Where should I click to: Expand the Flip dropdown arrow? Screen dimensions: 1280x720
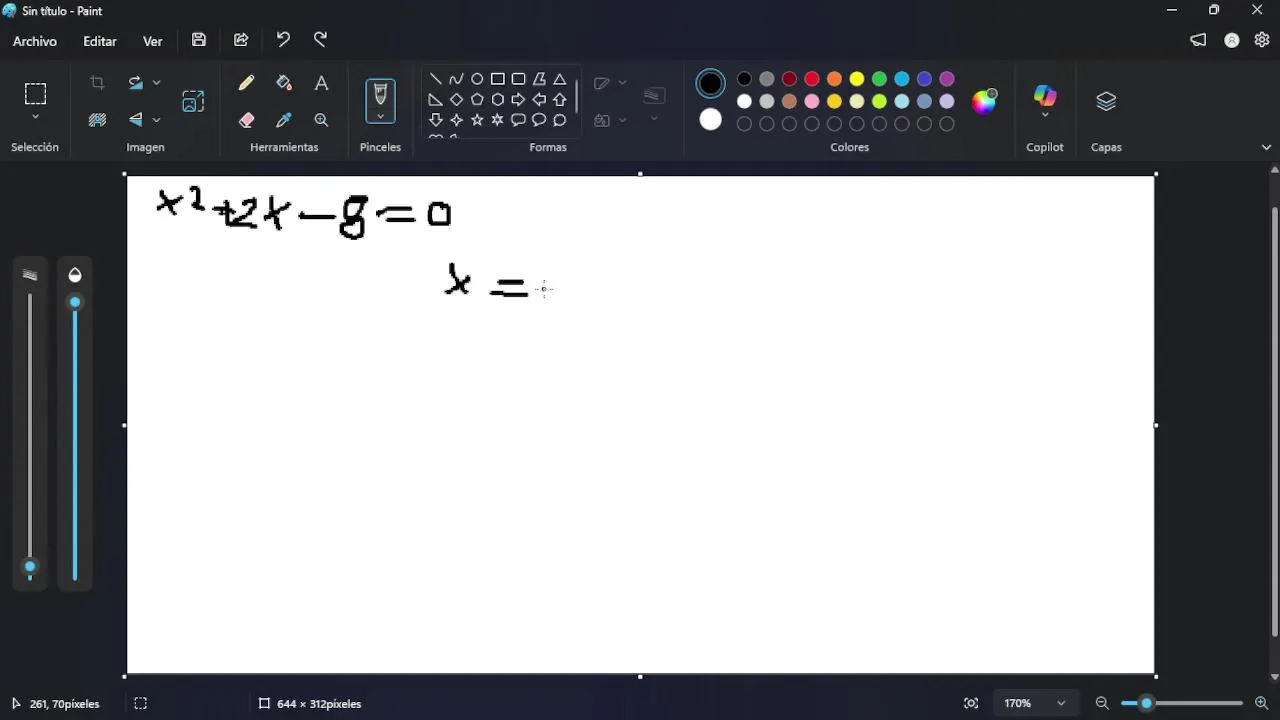tap(157, 120)
